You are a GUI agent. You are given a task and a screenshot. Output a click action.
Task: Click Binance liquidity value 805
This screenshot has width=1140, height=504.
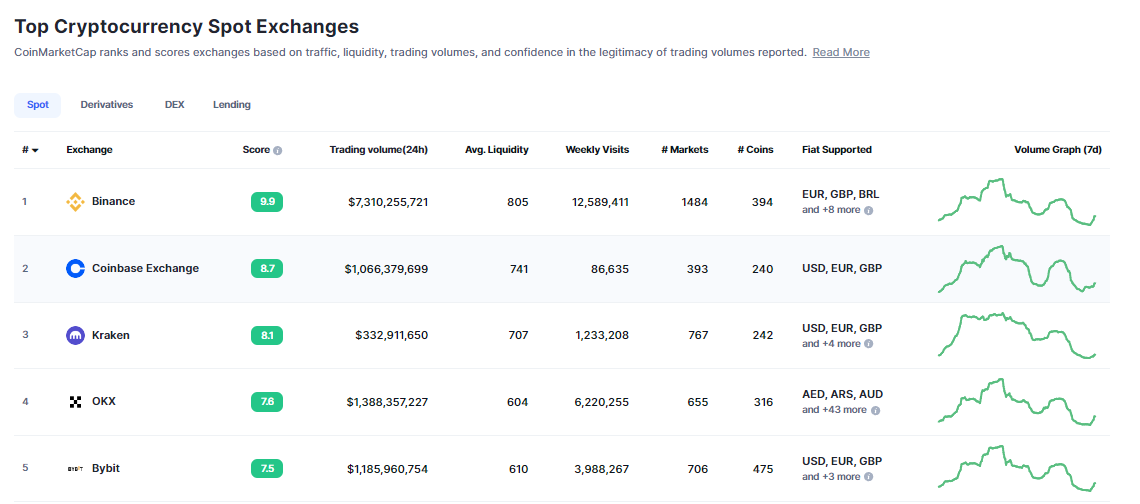tap(518, 201)
